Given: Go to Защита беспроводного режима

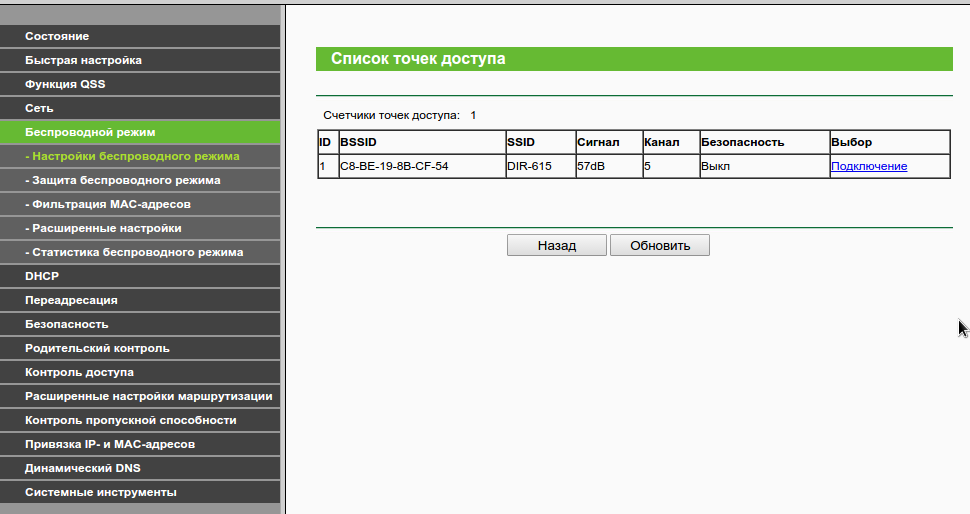Looking at the screenshot, I should pos(140,181).
